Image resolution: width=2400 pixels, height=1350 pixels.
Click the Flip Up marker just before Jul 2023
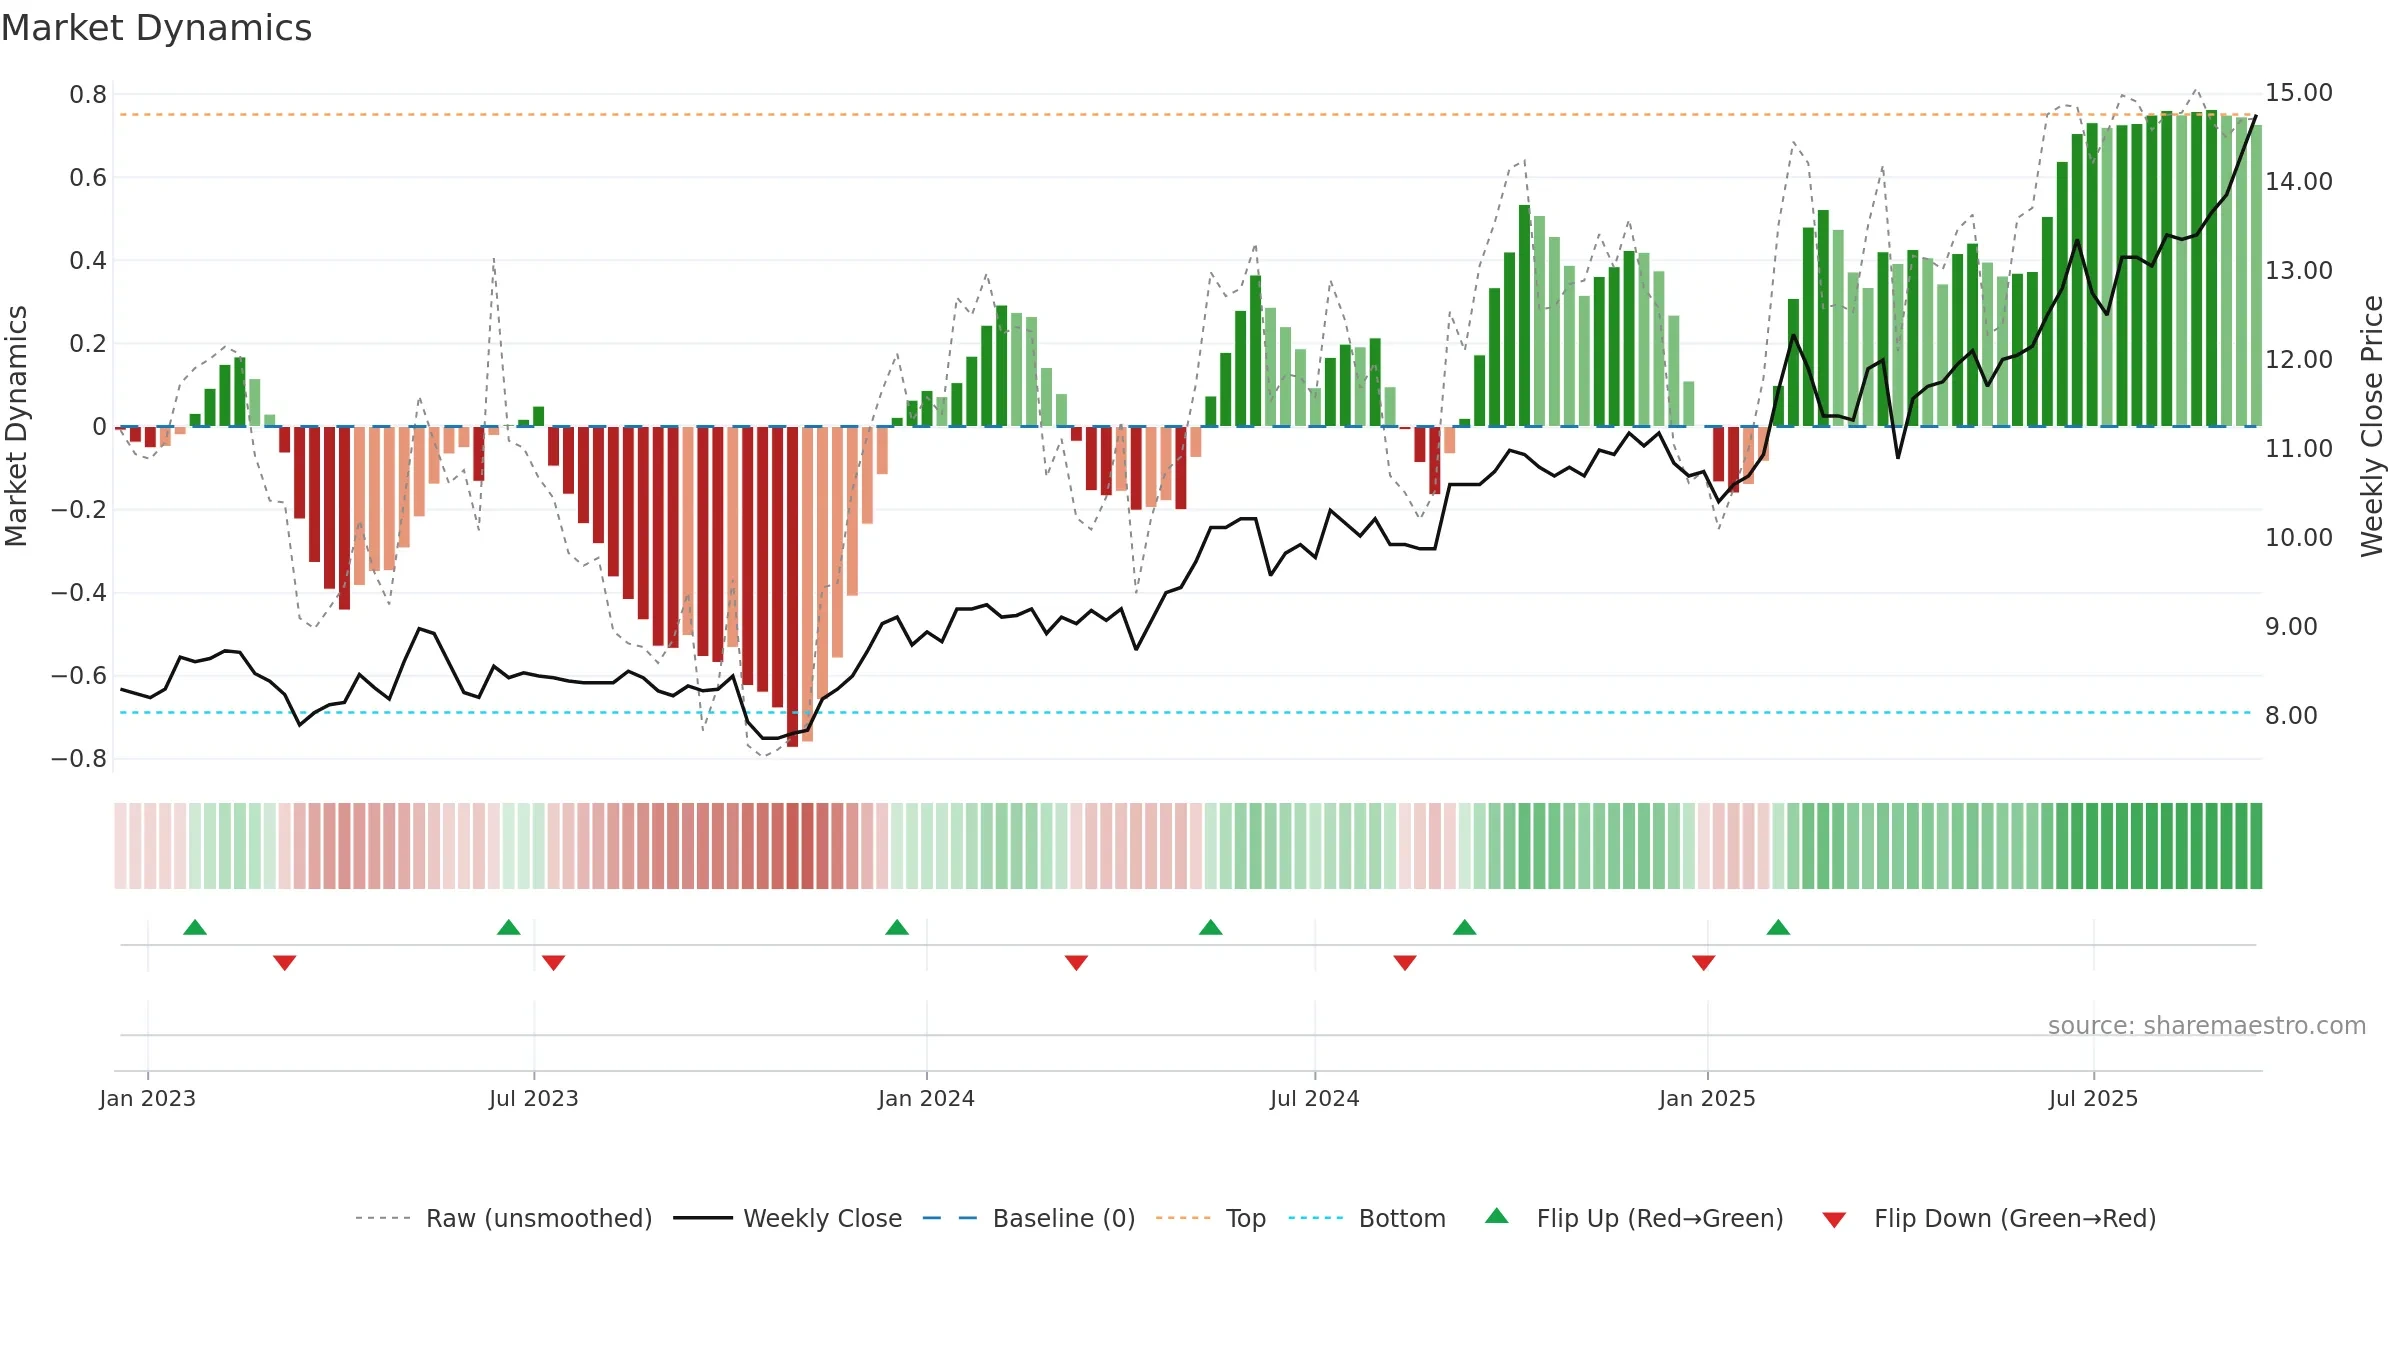(509, 927)
